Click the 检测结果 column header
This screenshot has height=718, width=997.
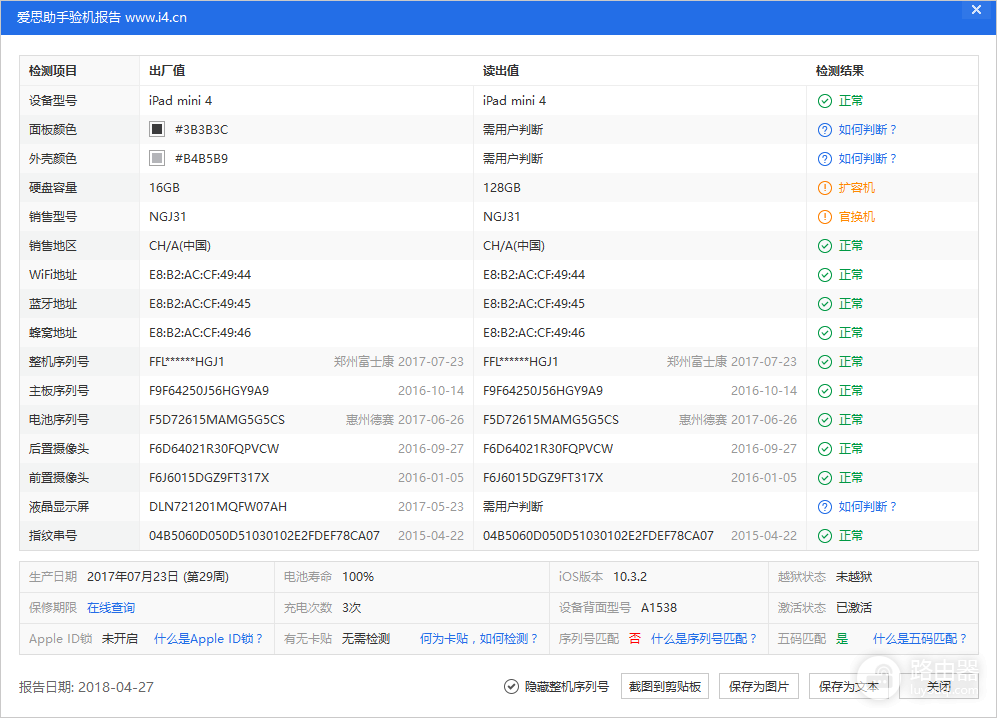pyautogui.click(x=840, y=71)
